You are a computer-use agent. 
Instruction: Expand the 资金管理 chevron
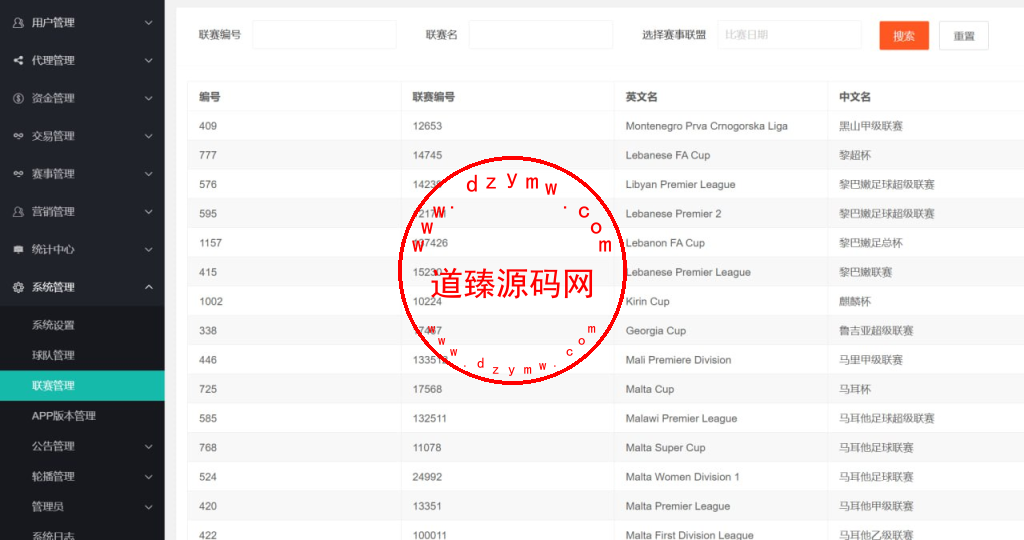tap(149, 99)
